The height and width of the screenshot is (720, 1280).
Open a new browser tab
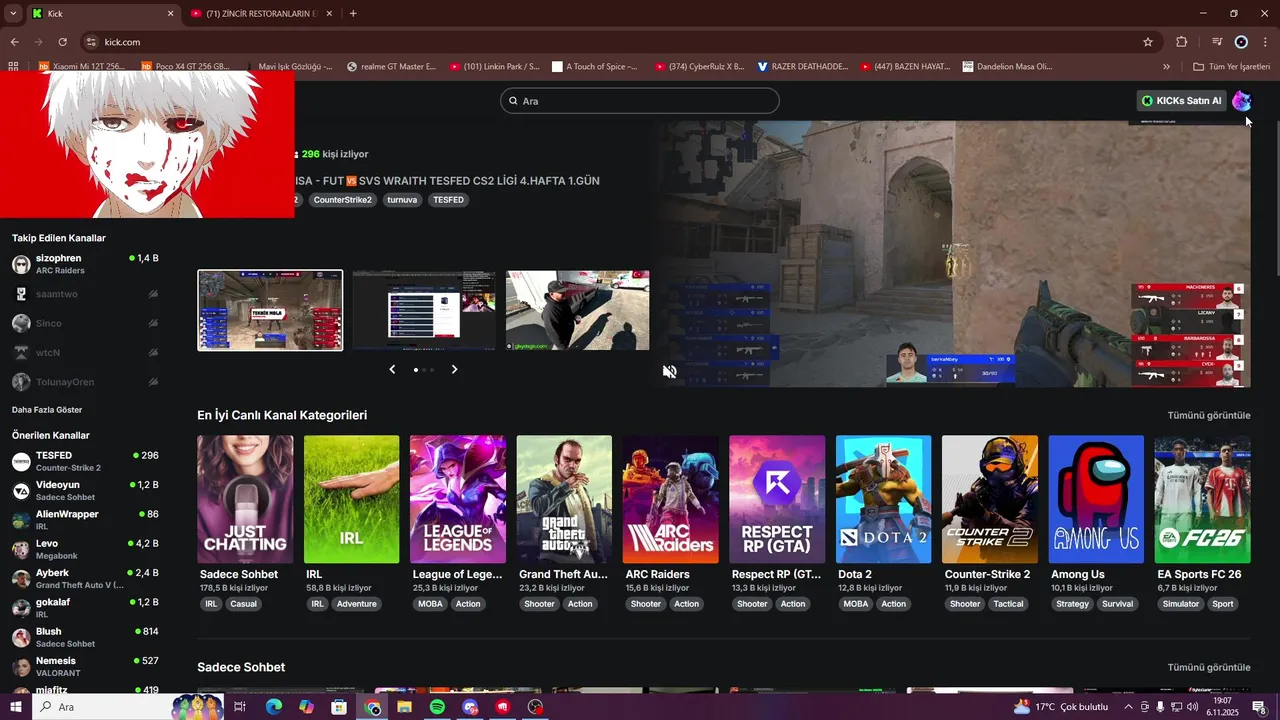coord(353,13)
